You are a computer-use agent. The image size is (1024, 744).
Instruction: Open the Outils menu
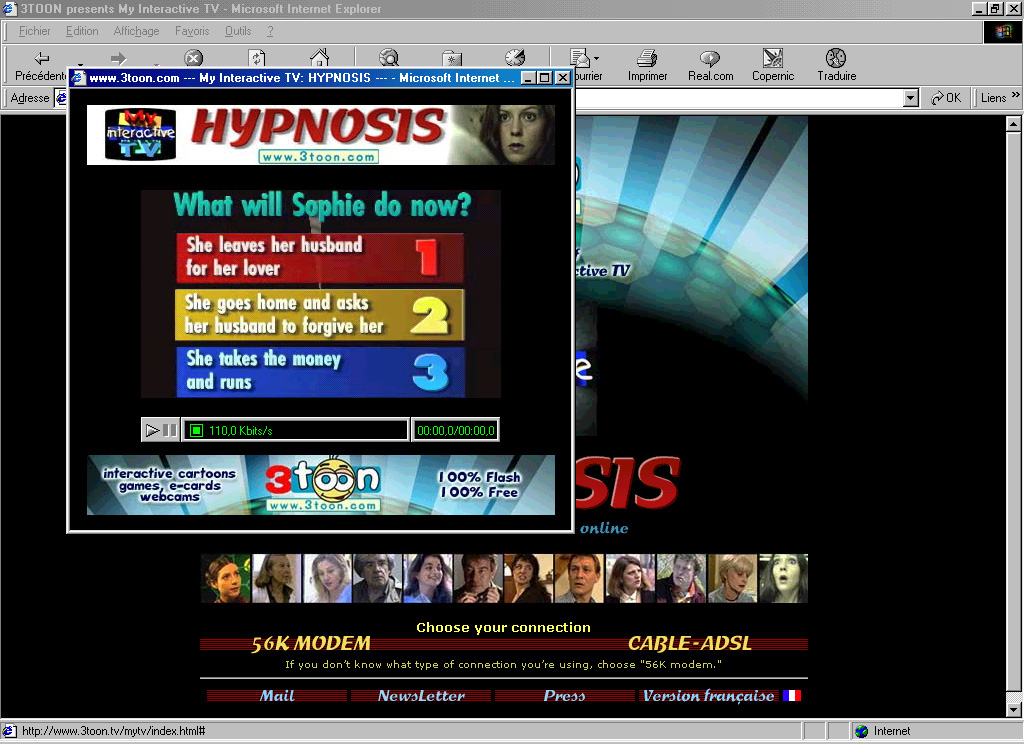click(238, 31)
